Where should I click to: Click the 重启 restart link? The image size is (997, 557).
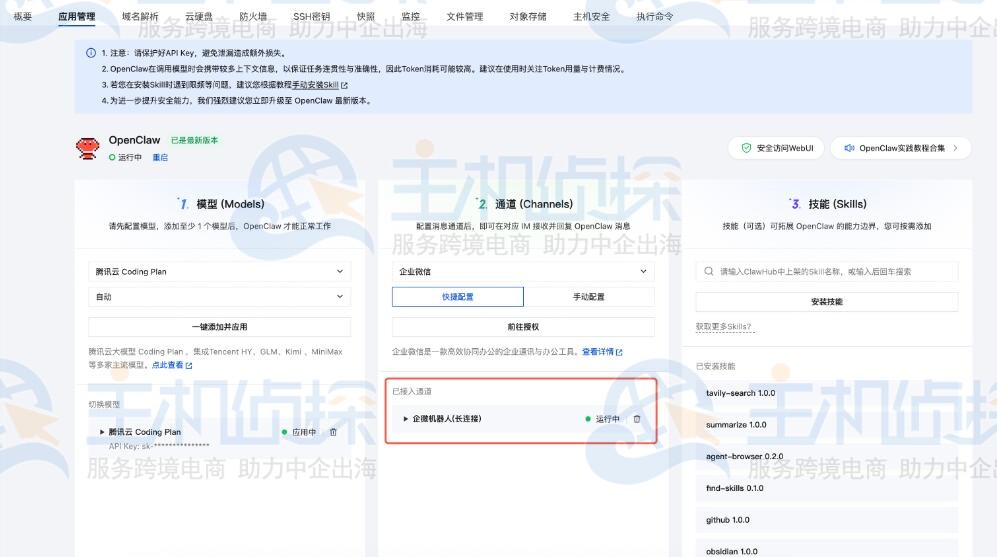160,157
